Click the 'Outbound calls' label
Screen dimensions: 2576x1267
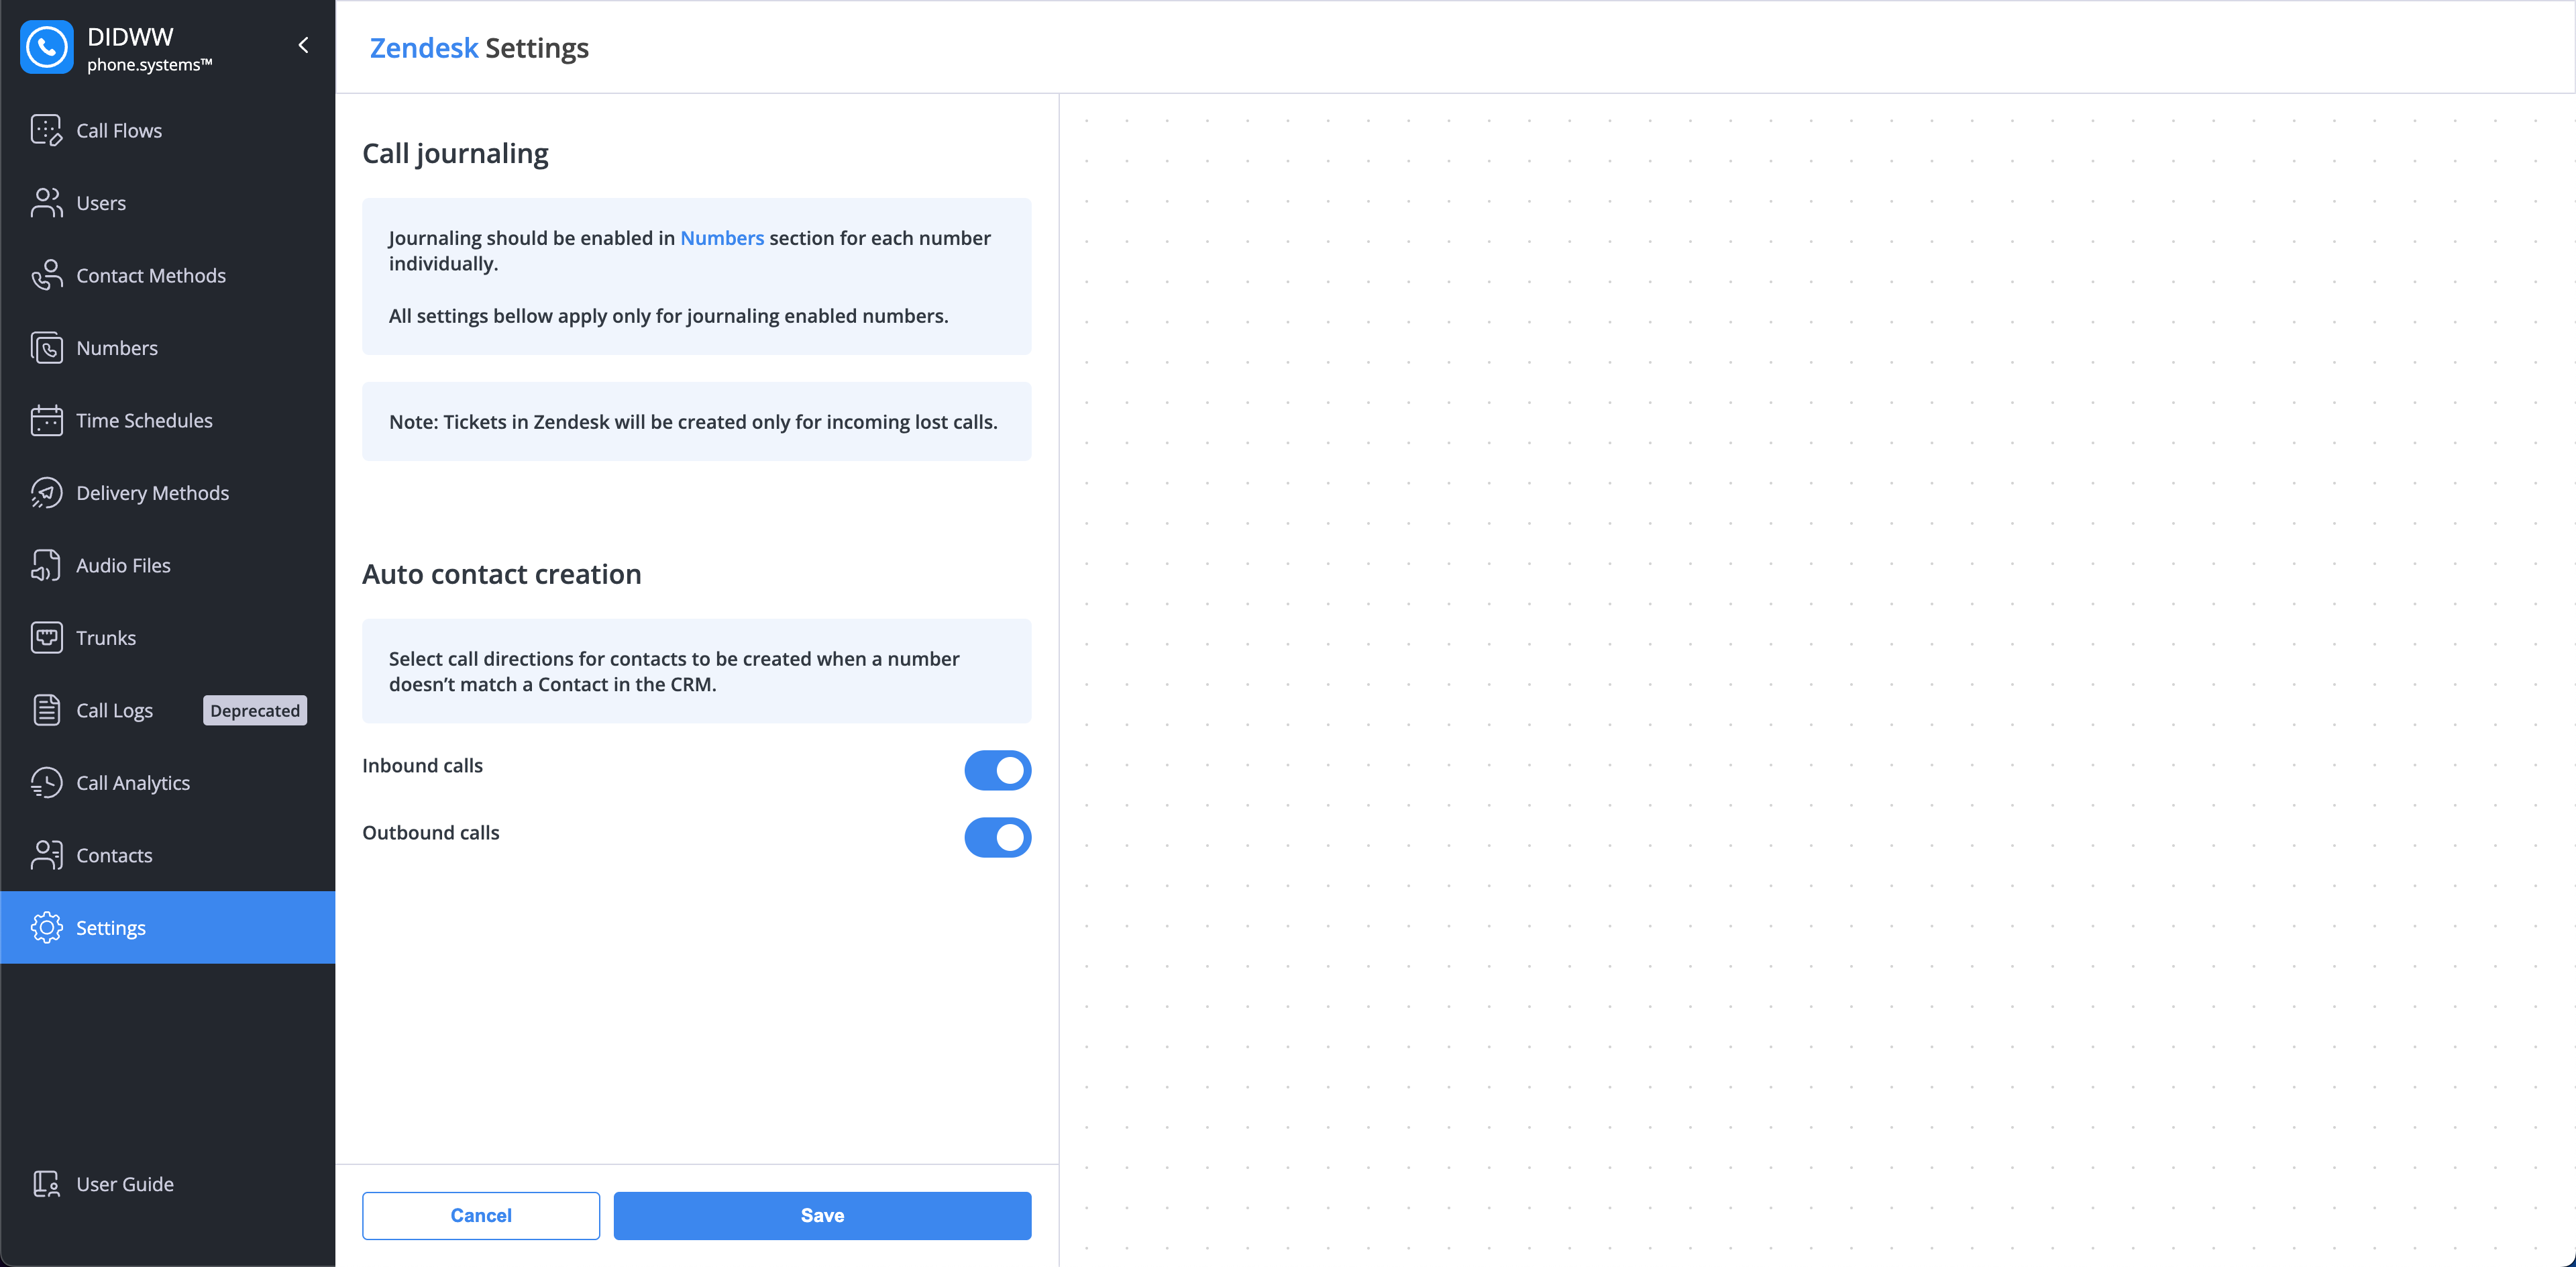click(x=431, y=832)
